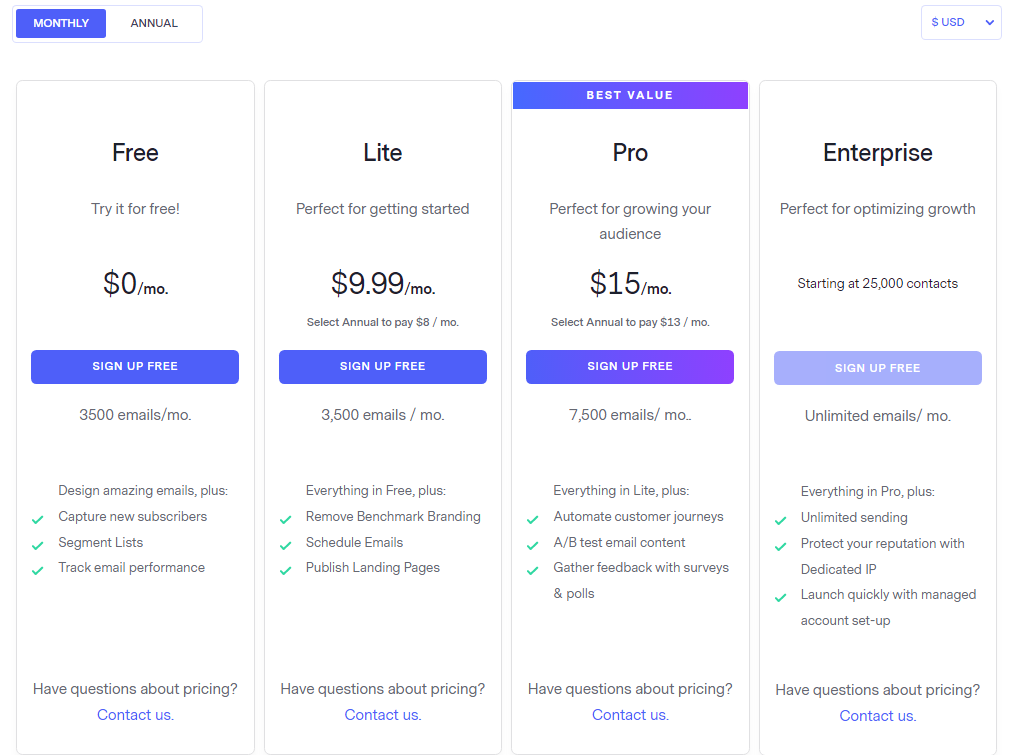
Task: Click checkmark beside Unlimited sending
Action: click(780, 520)
